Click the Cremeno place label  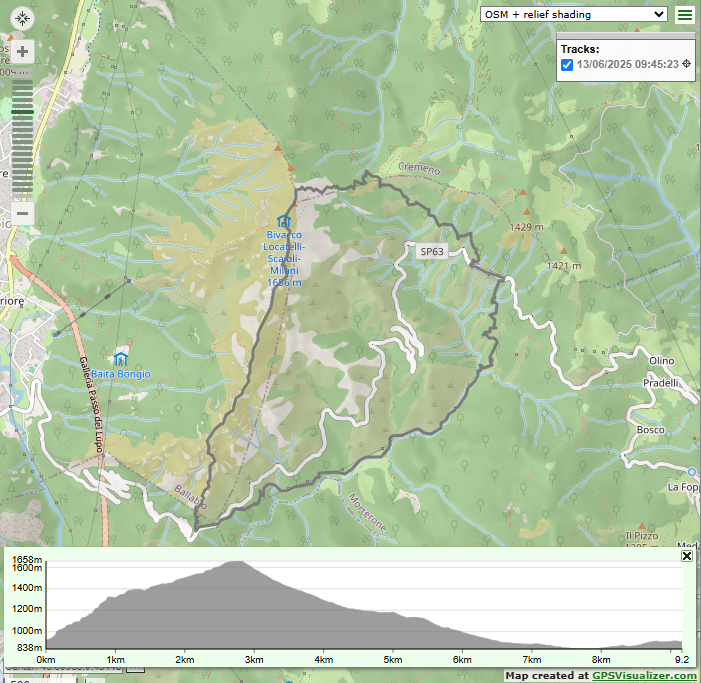click(419, 168)
